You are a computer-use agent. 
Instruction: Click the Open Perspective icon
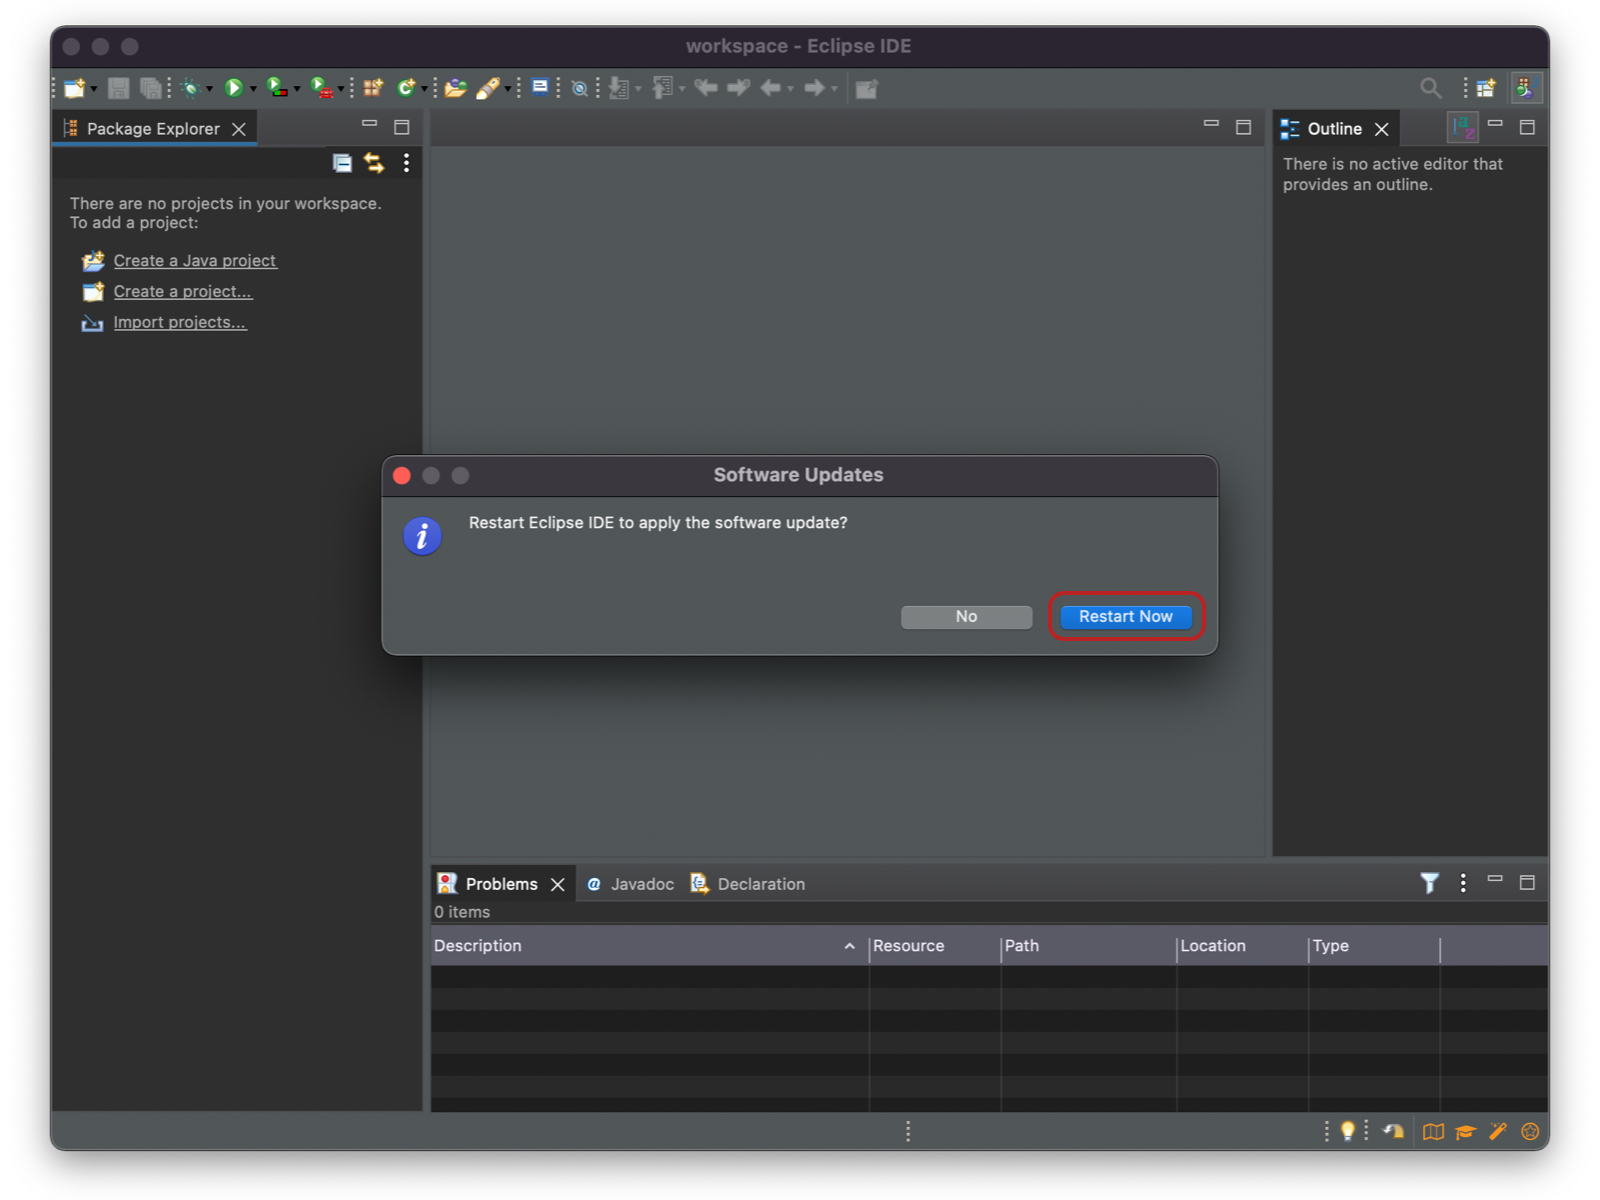[1486, 88]
